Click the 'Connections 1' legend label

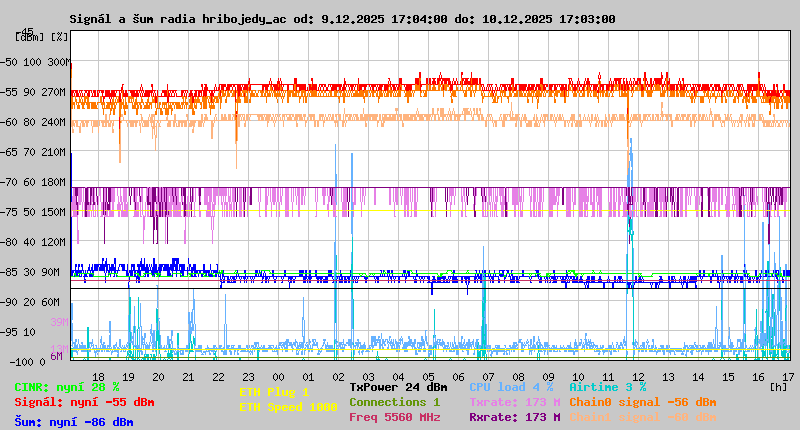(x=394, y=402)
